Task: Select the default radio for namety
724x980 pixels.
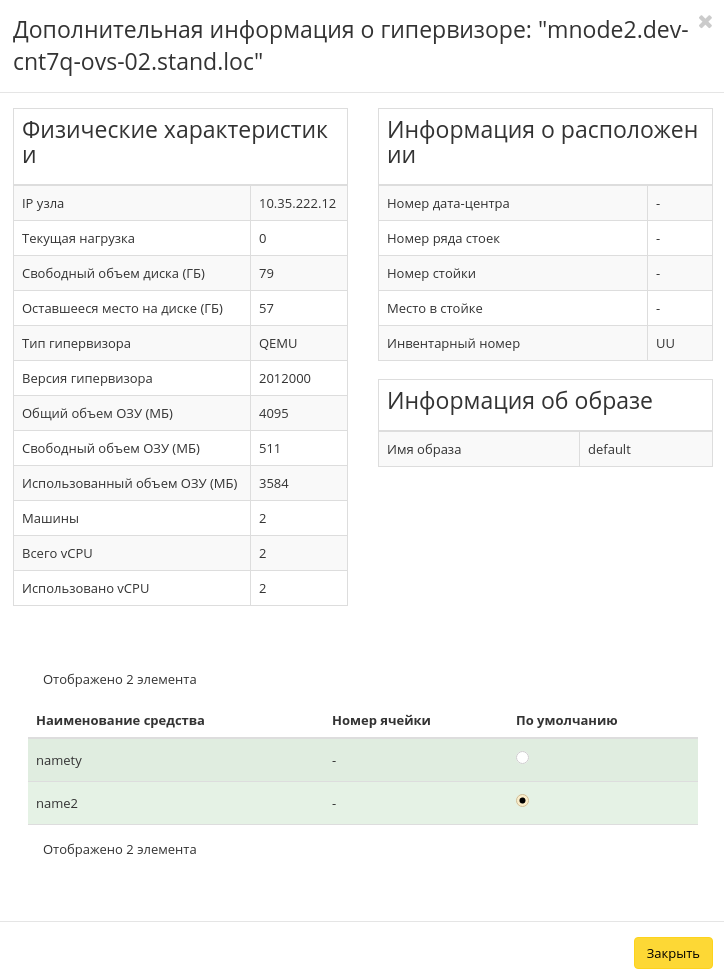Action: 522,758
